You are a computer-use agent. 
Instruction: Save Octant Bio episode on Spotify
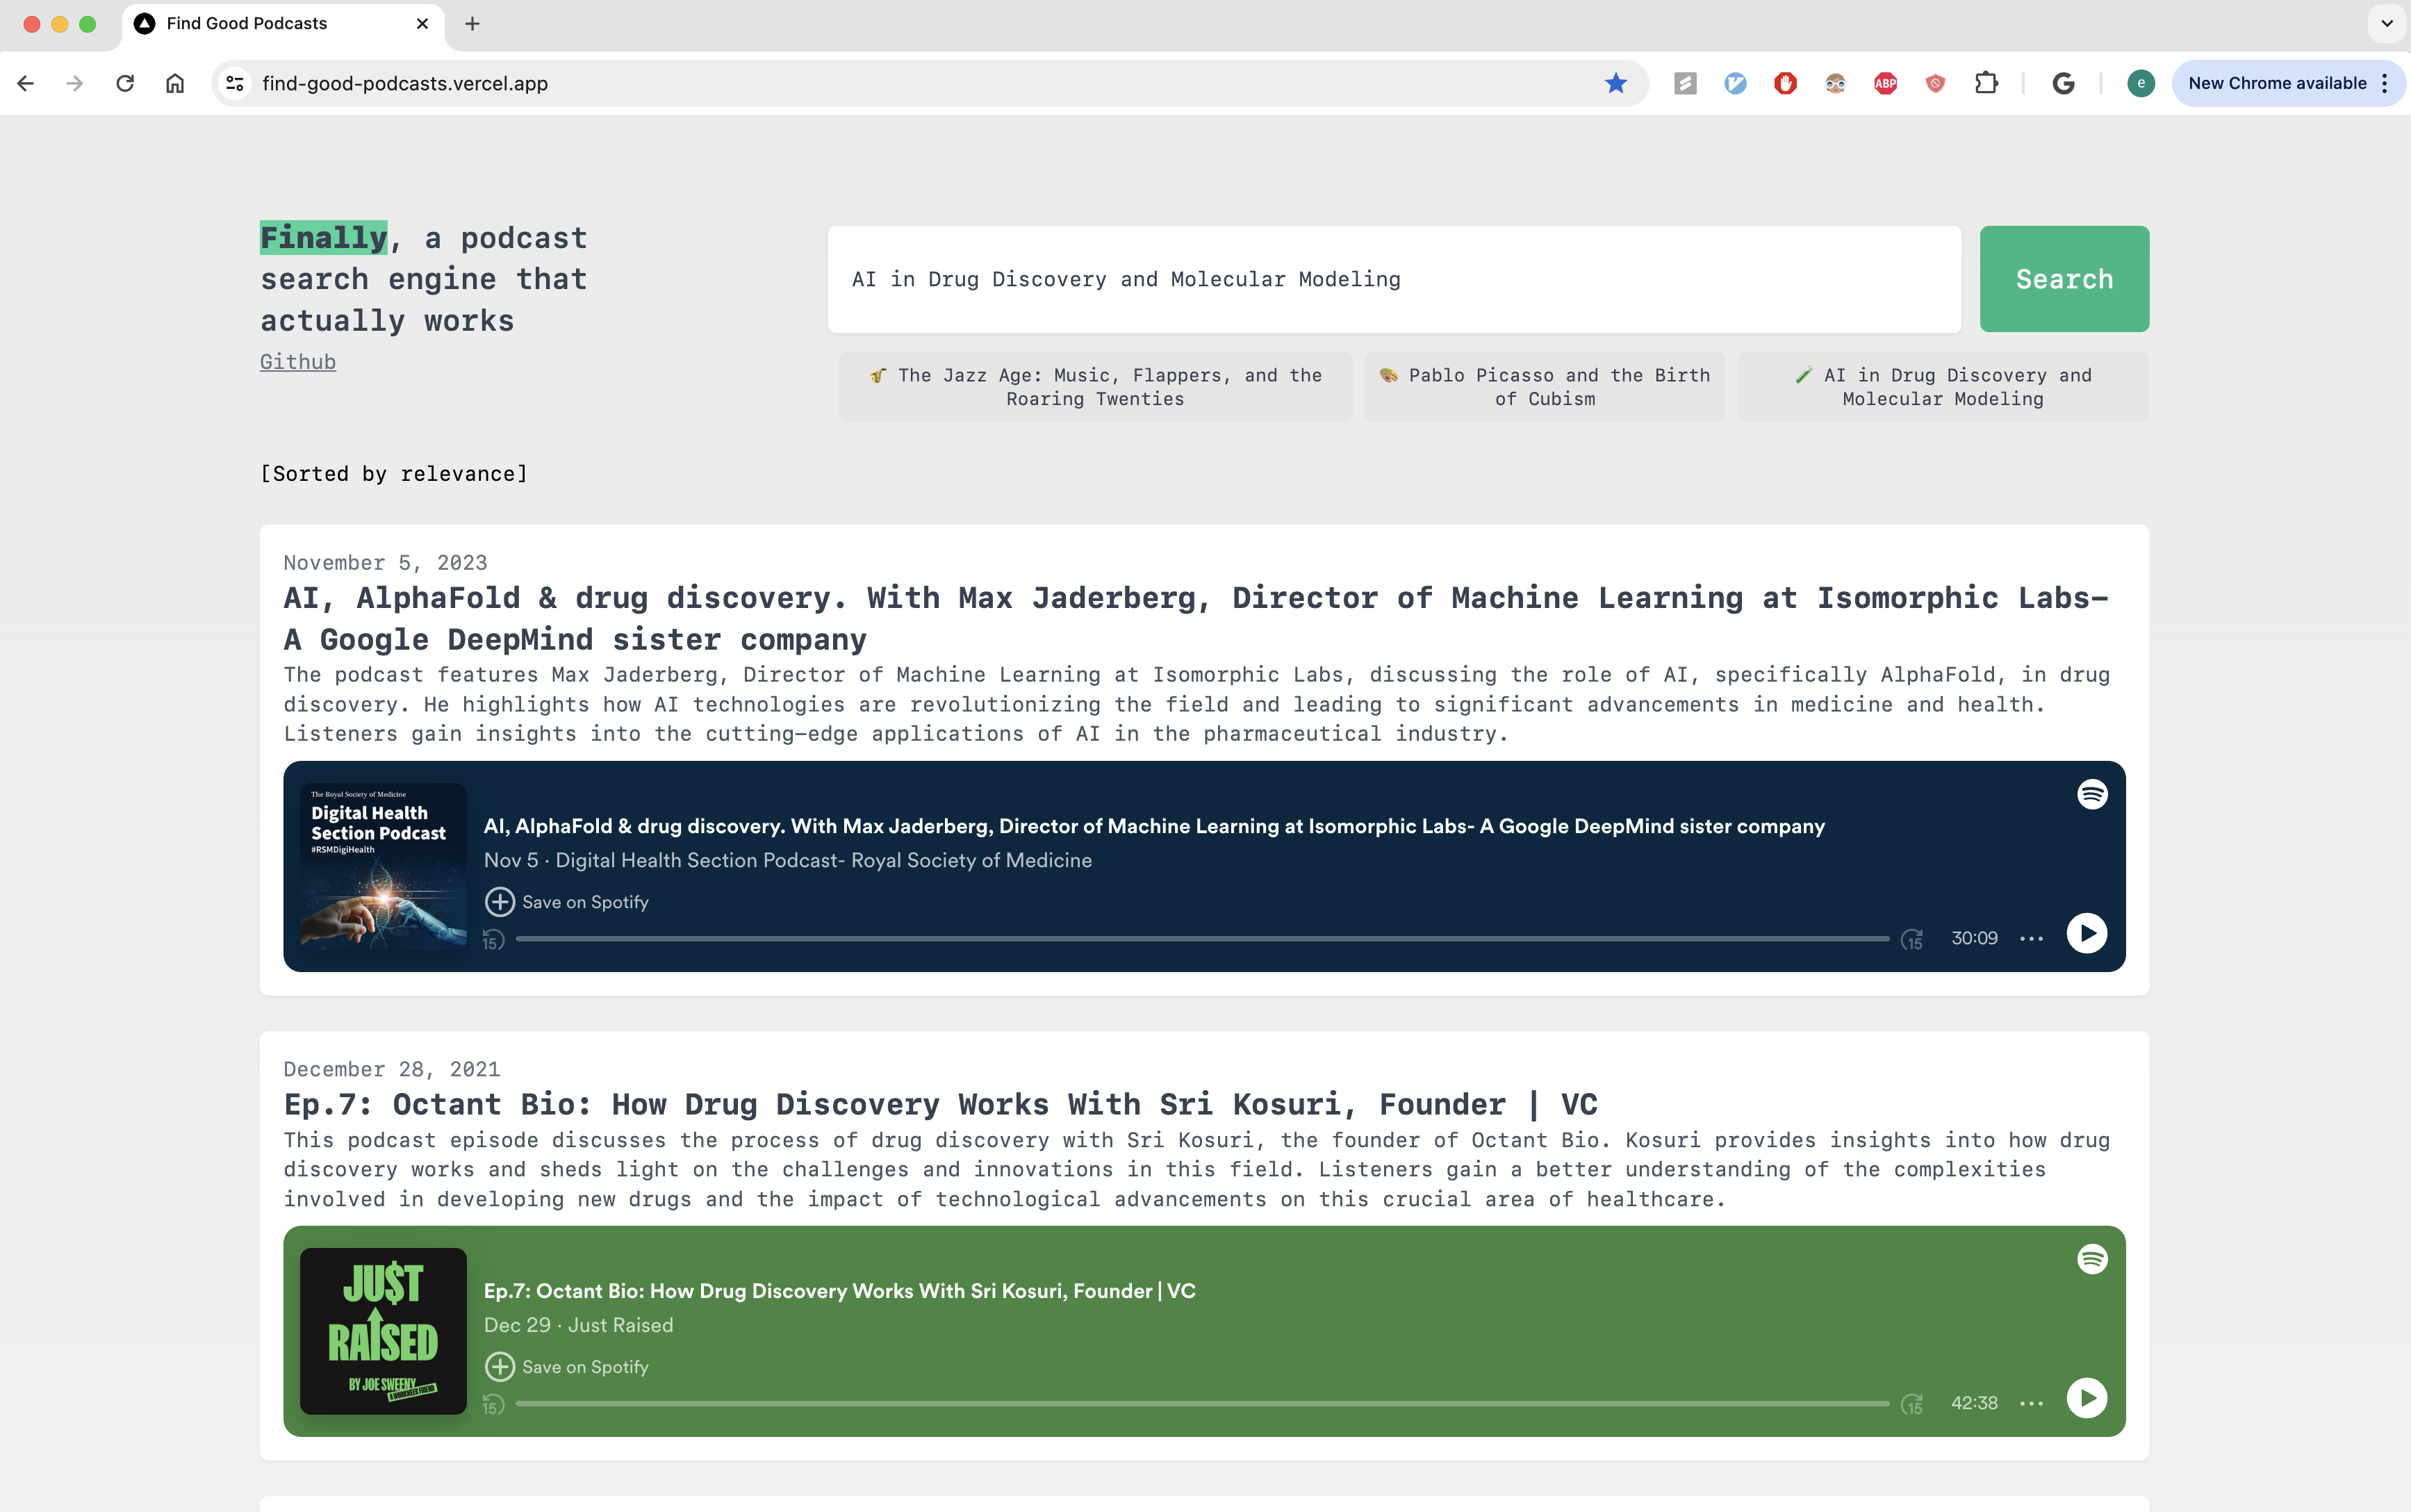tap(566, 1367)
